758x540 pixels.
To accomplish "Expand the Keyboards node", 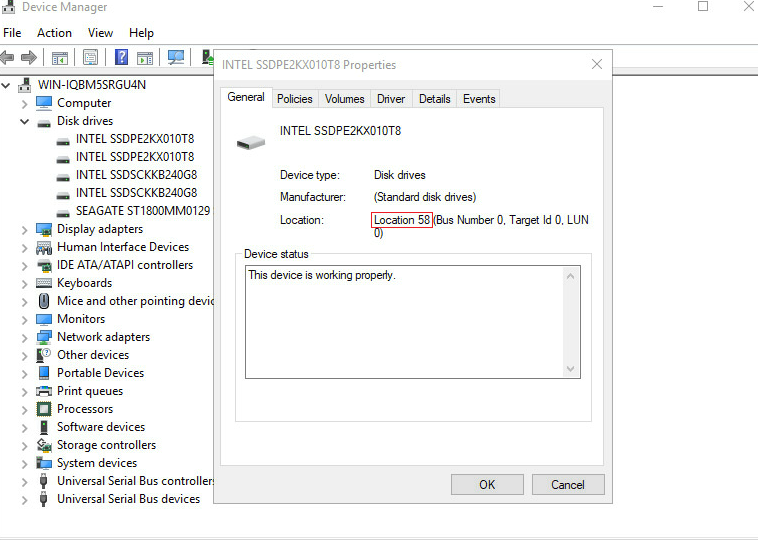I will 24,284.
